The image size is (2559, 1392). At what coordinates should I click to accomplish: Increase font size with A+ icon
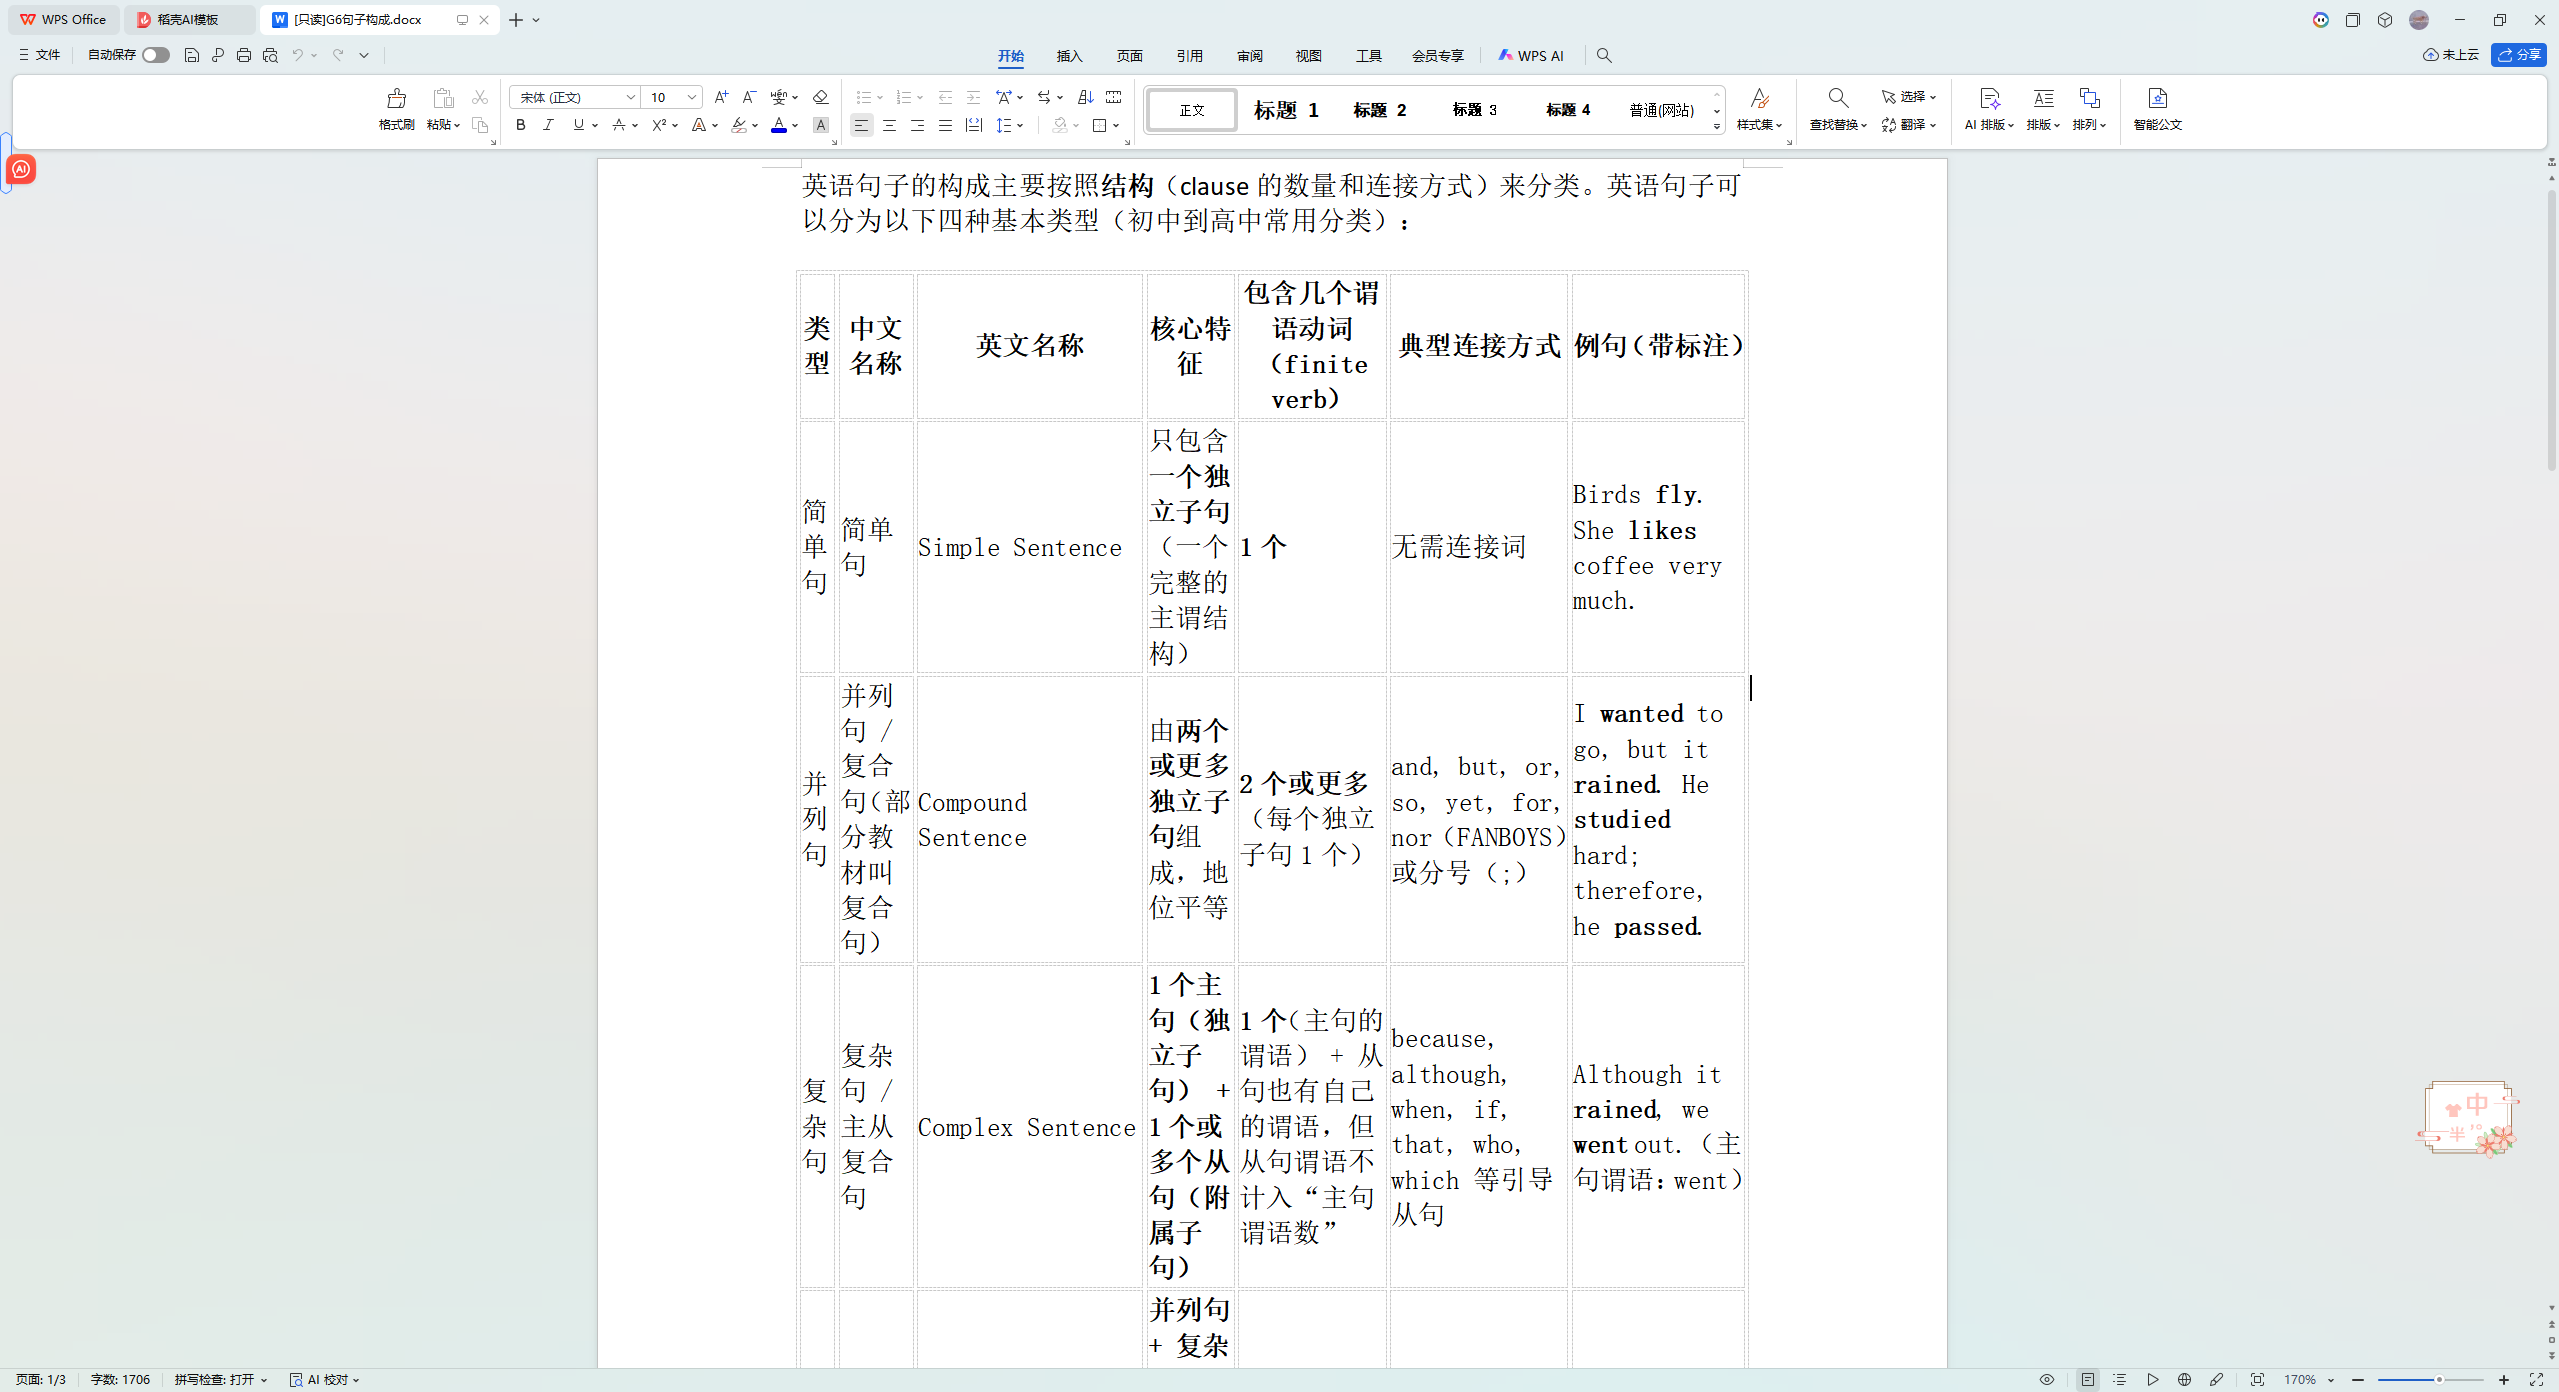[x=721, y=97]
